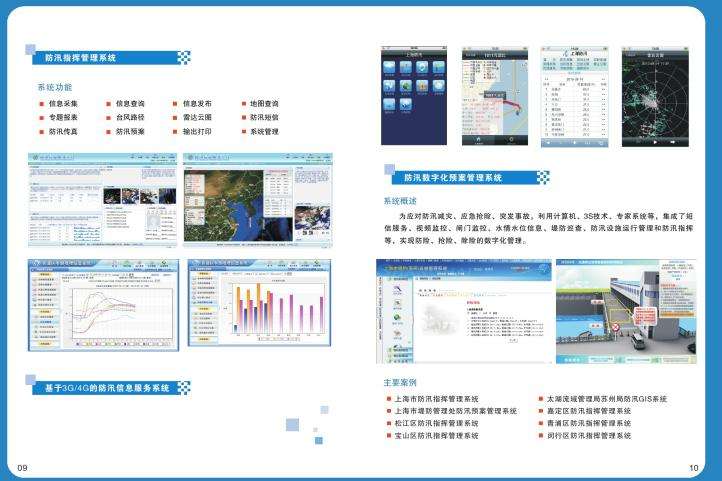Tap the play icon on radar phone screen

[654, 141]
